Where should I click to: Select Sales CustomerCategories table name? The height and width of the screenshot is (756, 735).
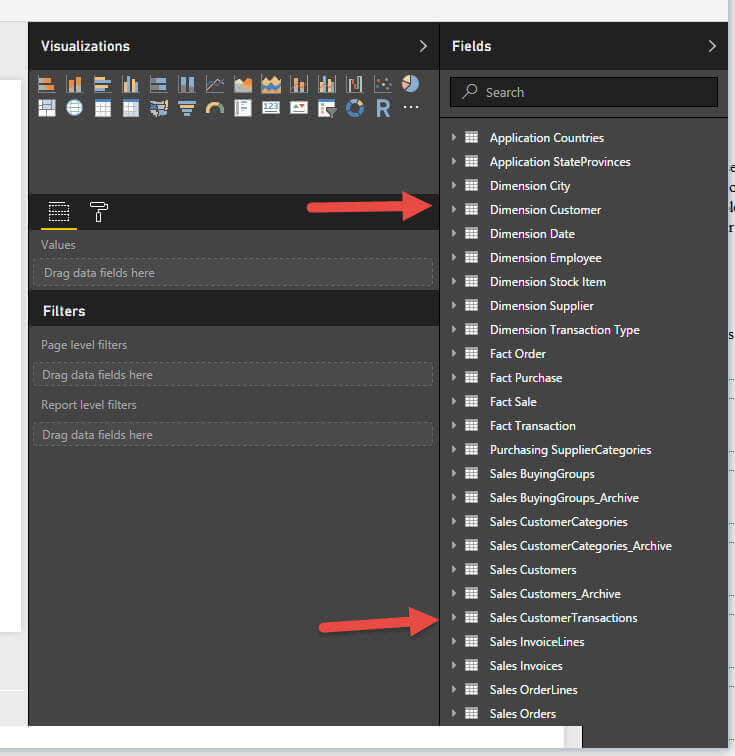point(558,522)
